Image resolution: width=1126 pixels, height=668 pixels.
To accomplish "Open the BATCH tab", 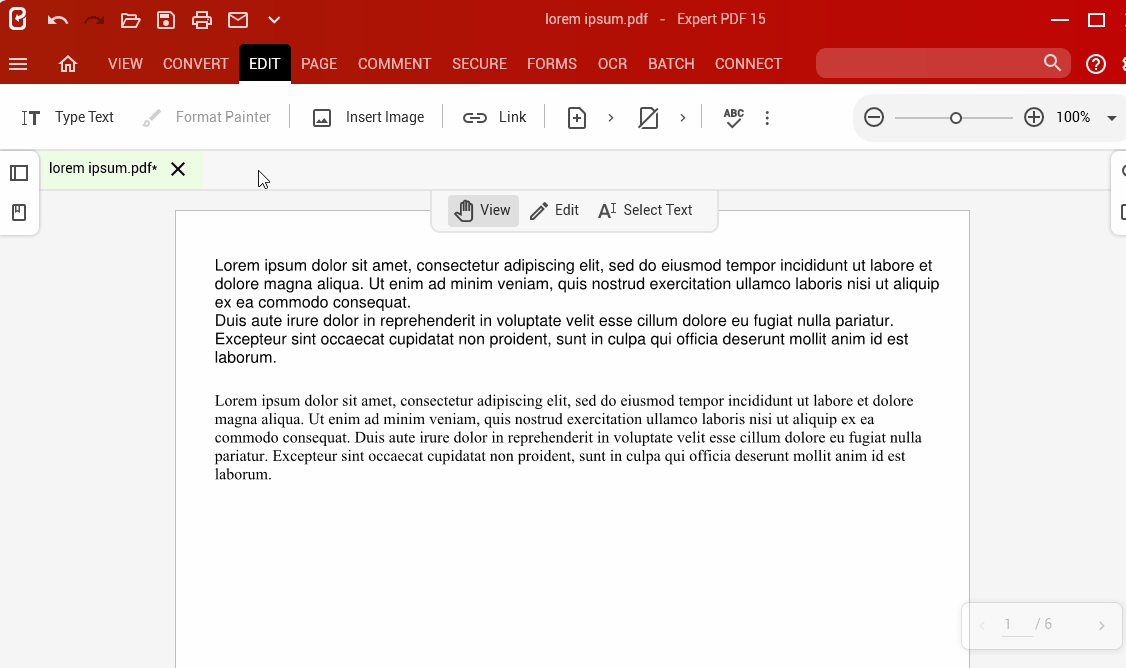I will click(x=671, y=64).
